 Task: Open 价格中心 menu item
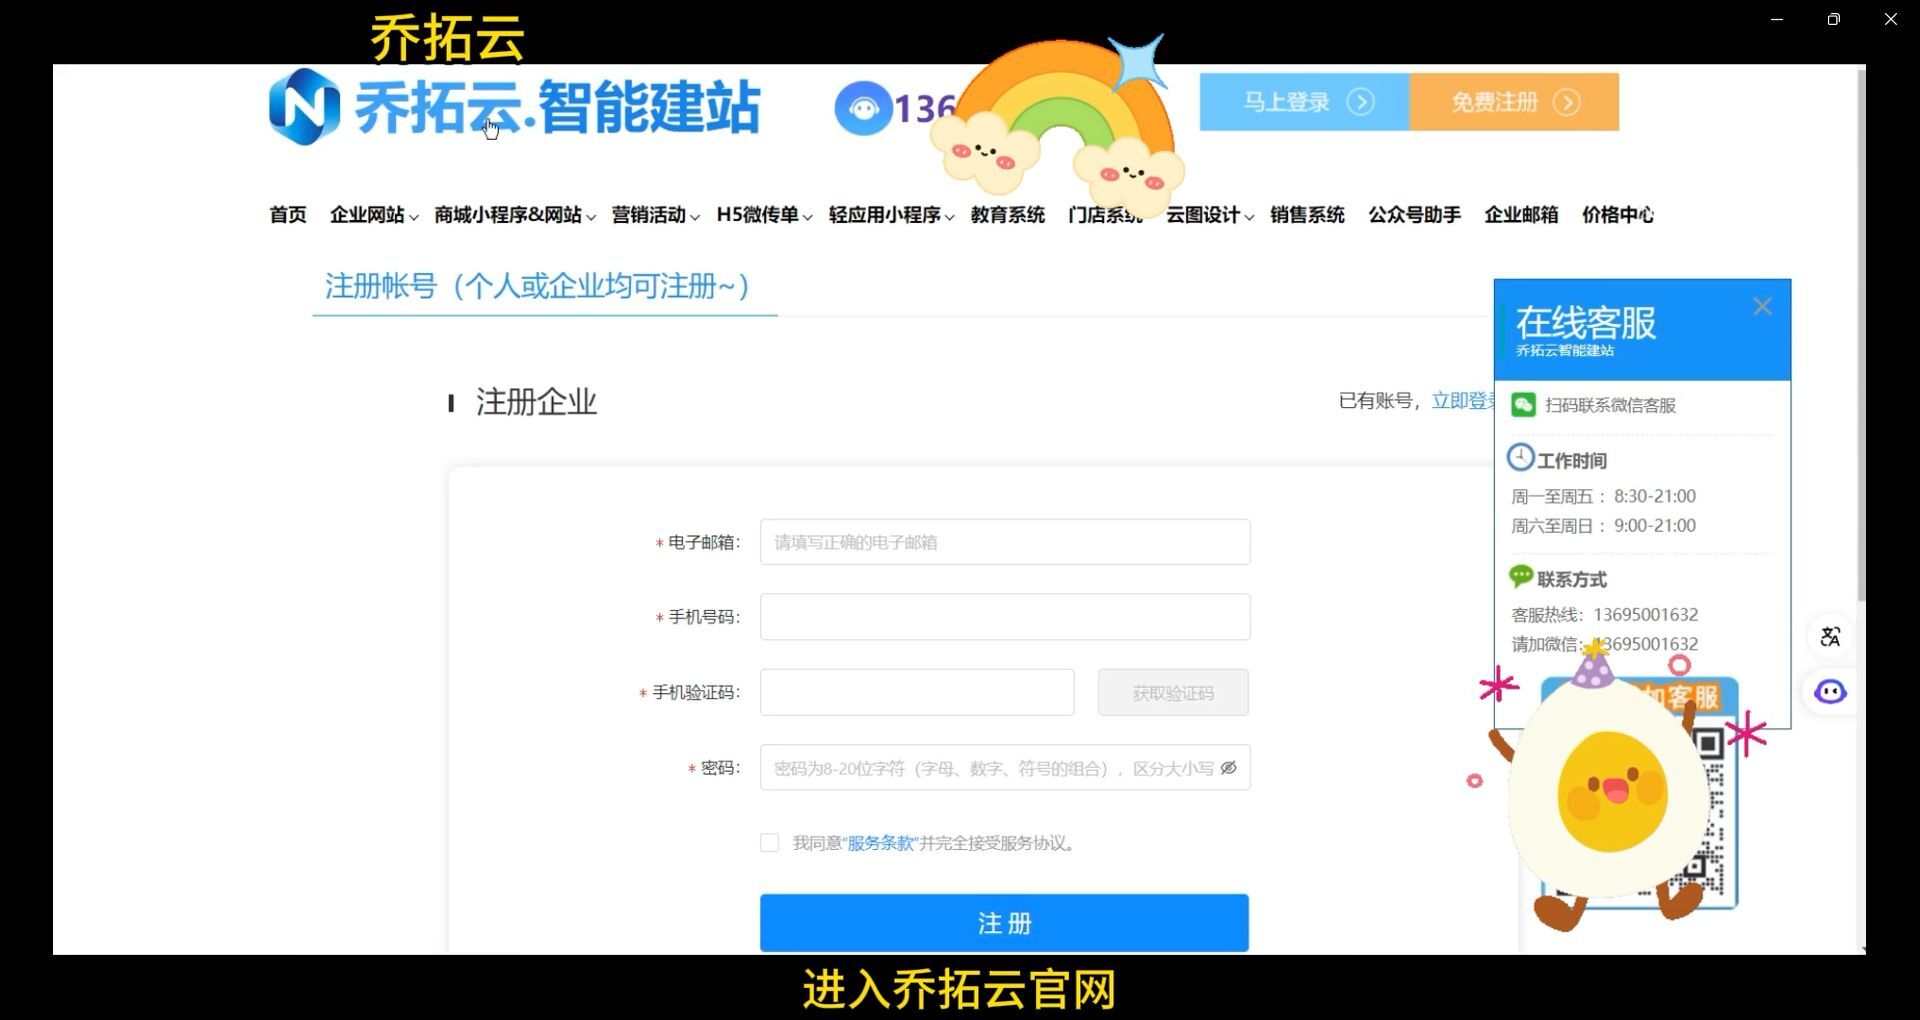pos(1618,215)
